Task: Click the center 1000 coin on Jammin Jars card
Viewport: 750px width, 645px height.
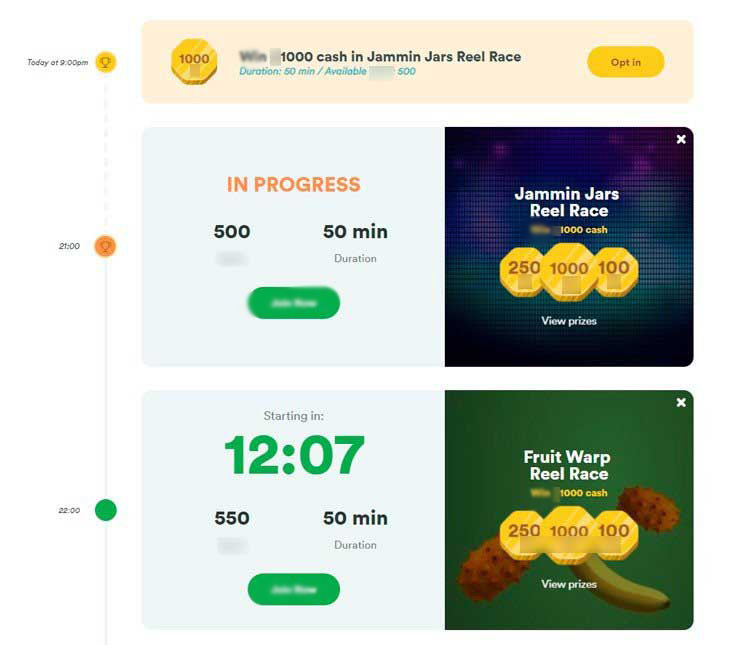Action: (569, 270)
